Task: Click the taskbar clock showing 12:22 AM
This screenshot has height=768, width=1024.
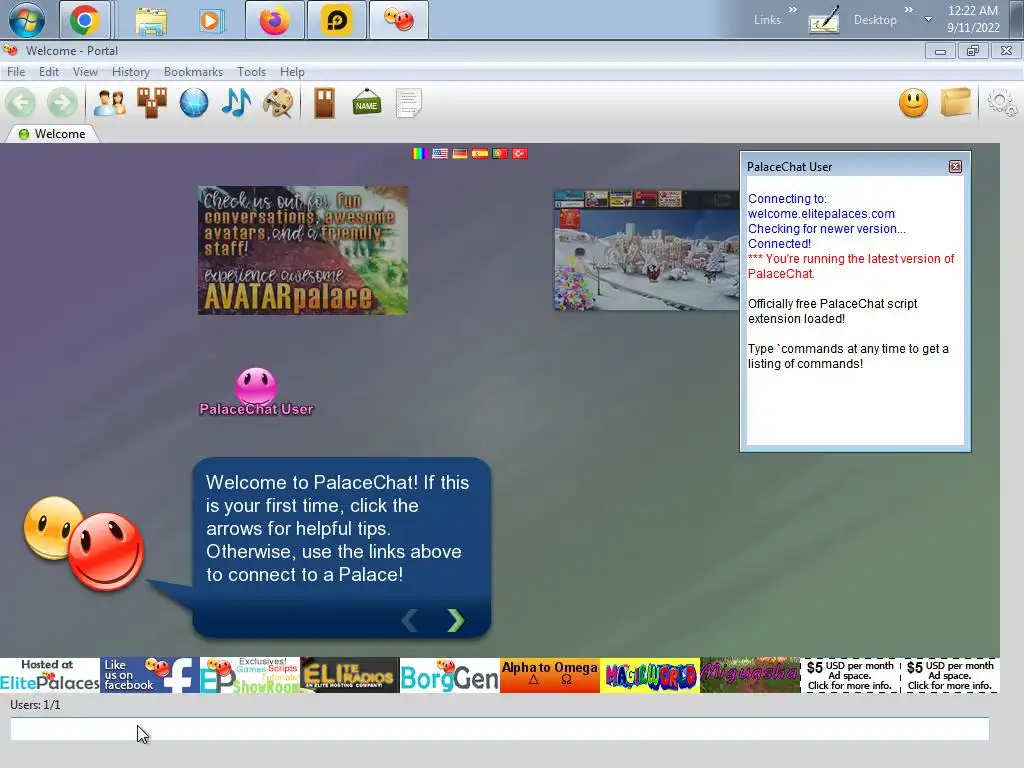Action: [973, 19]
